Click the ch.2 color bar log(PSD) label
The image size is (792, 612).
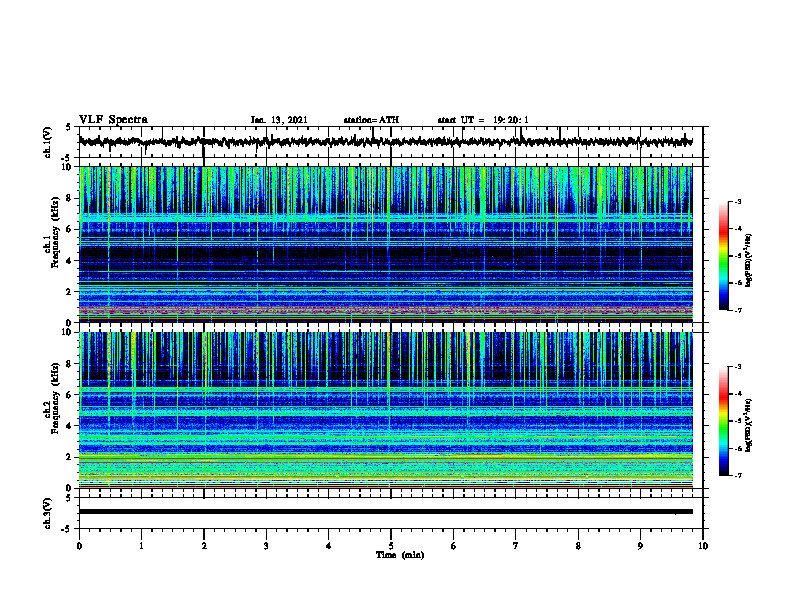click(749, 426)
